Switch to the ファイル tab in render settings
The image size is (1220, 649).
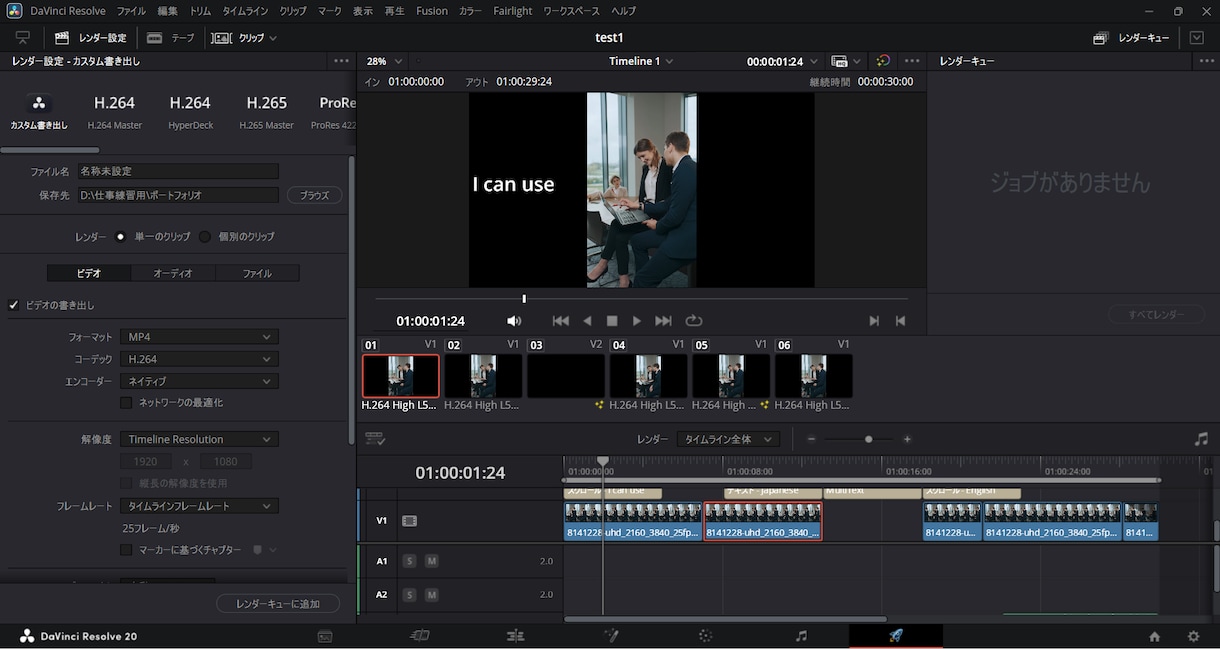(257, 273)
